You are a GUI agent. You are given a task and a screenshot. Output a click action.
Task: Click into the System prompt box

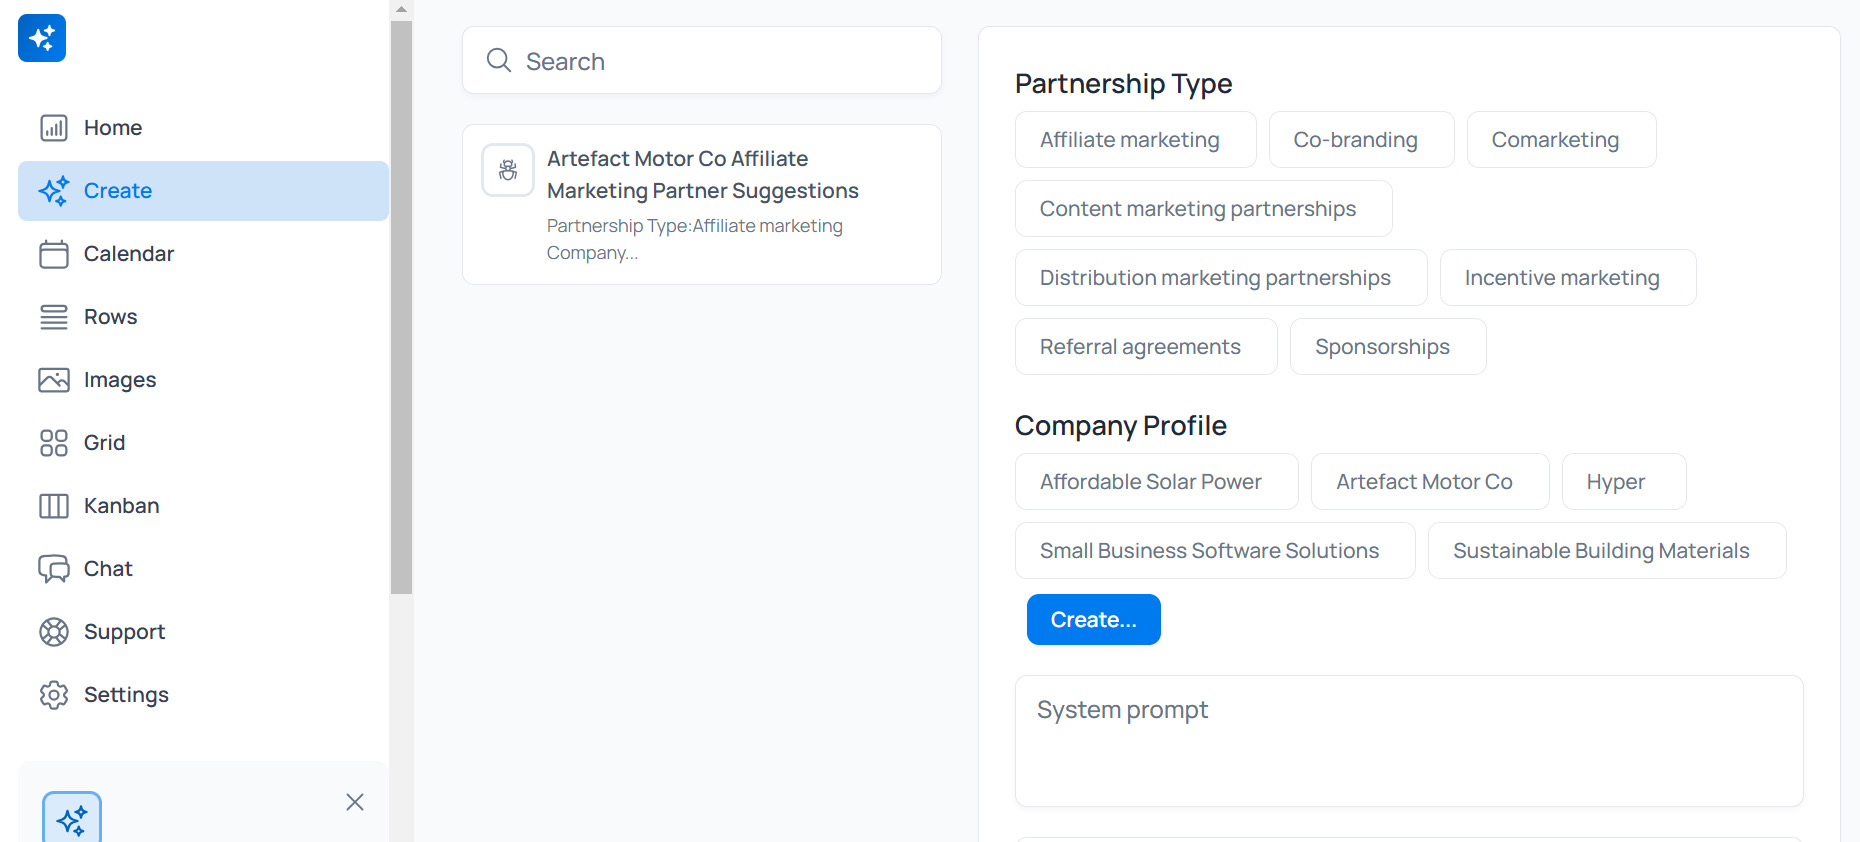(1409, 741)
